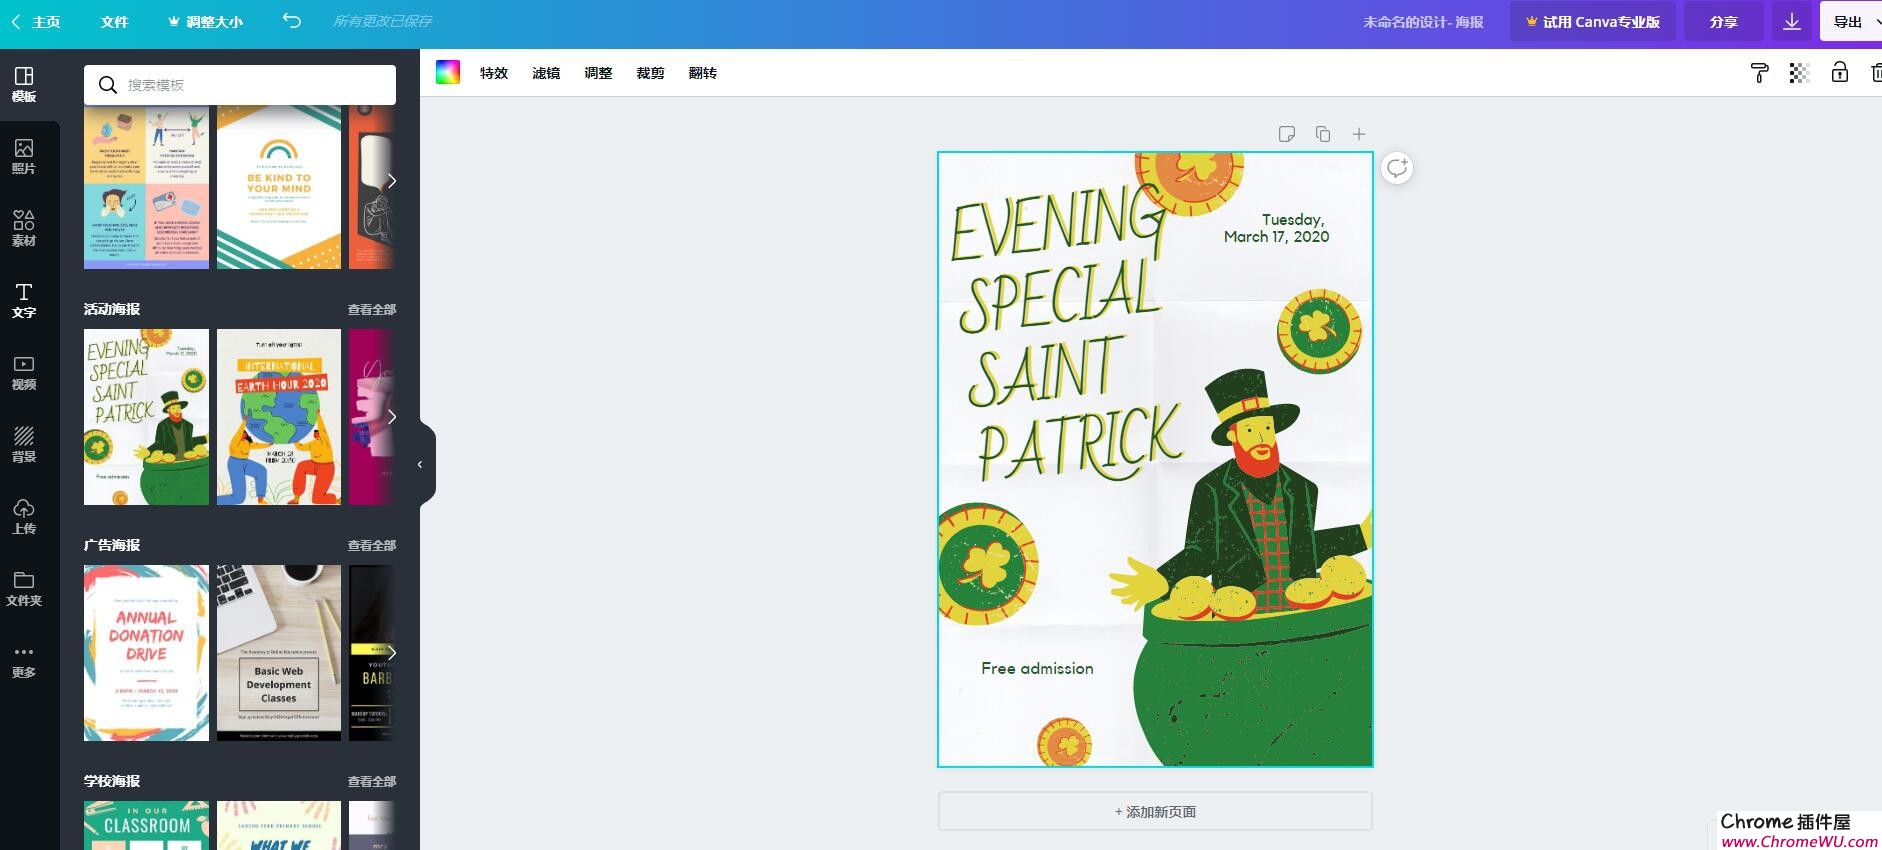Open the 上传 upload panel

pyautogui.click(x=24, y=516)
